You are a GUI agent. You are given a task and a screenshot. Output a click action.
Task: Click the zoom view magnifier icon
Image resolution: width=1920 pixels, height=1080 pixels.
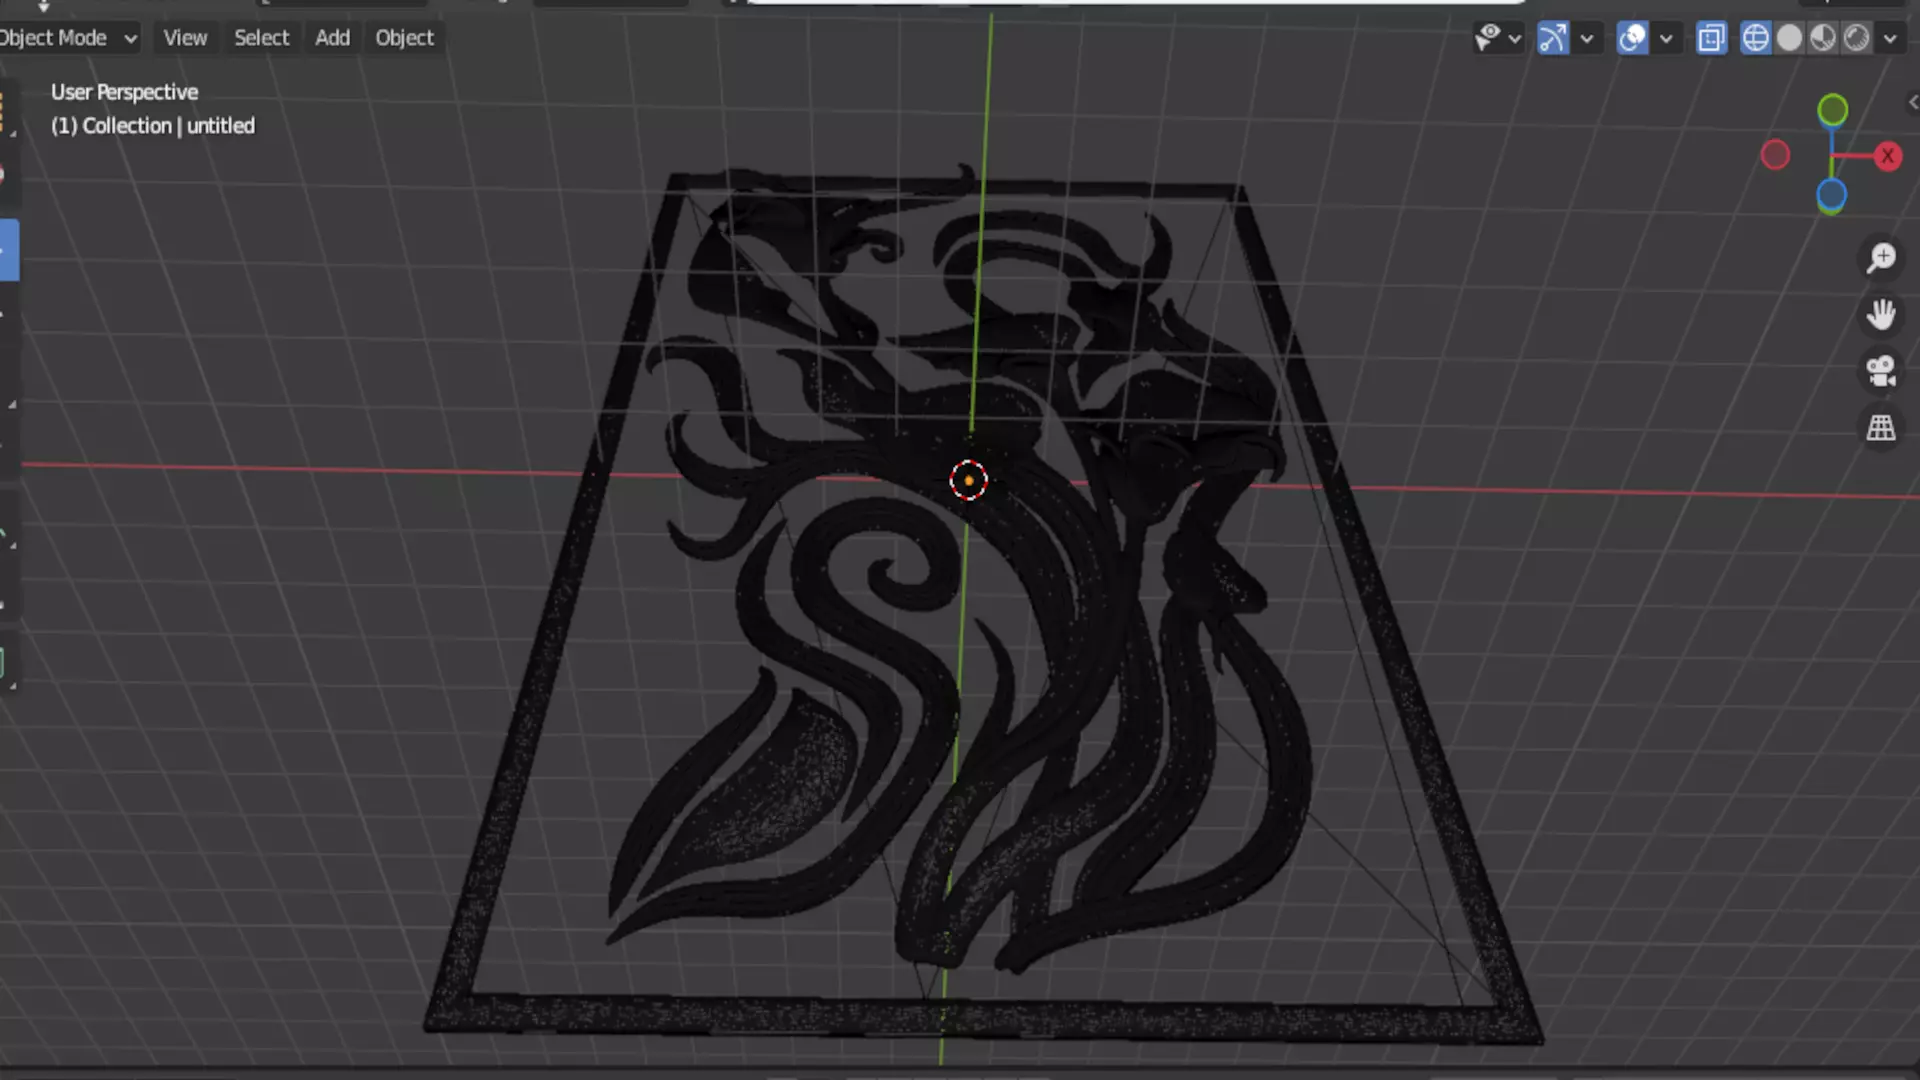(x=1881, y=258)
